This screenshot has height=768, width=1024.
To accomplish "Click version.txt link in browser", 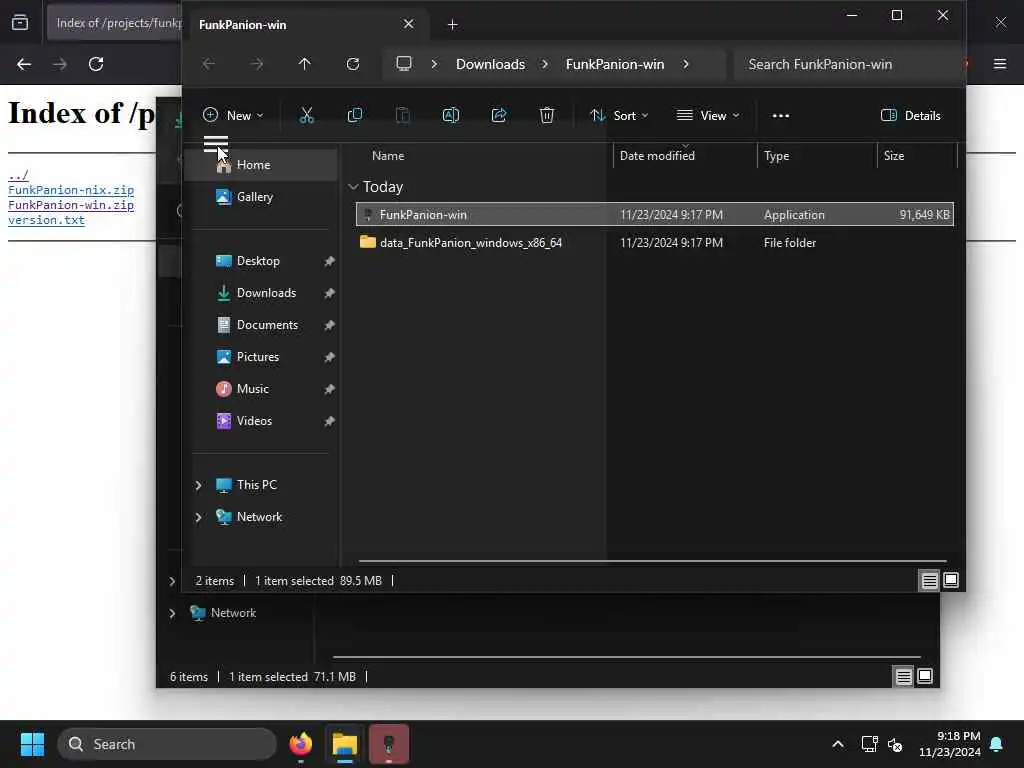I will (46, 220).
